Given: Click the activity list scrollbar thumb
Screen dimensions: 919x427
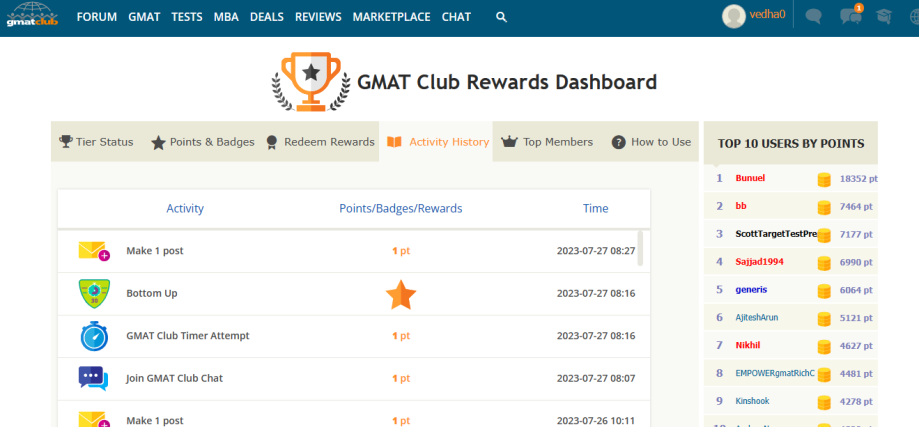Looking at the screenshot, I should (640, 248).
